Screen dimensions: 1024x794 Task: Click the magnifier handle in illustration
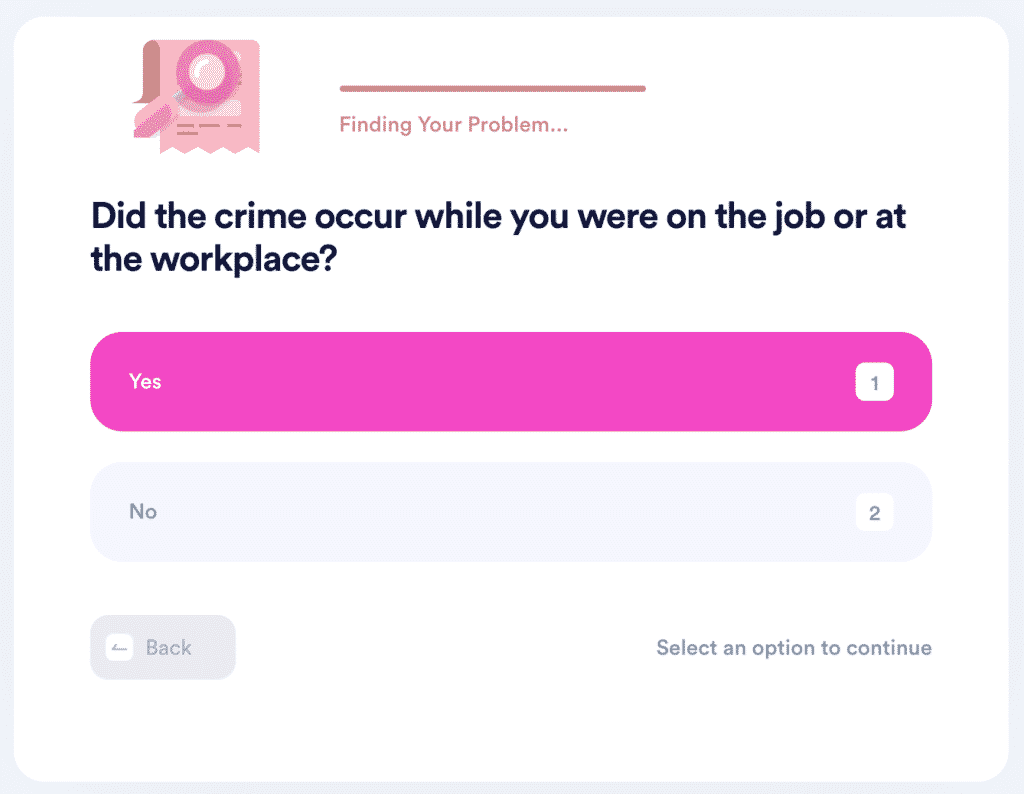153,121
